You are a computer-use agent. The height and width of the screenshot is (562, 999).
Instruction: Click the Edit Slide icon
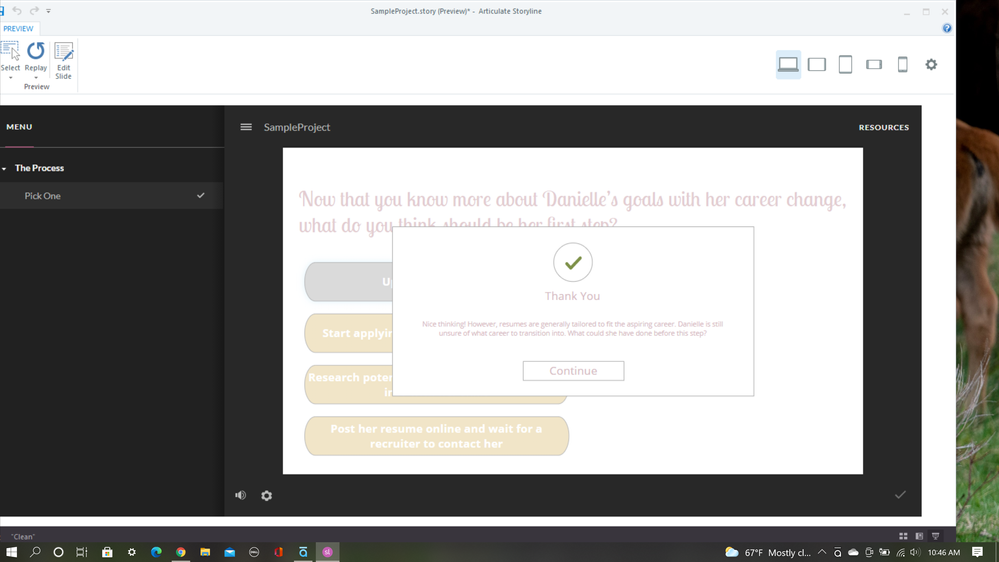[63, 52]
